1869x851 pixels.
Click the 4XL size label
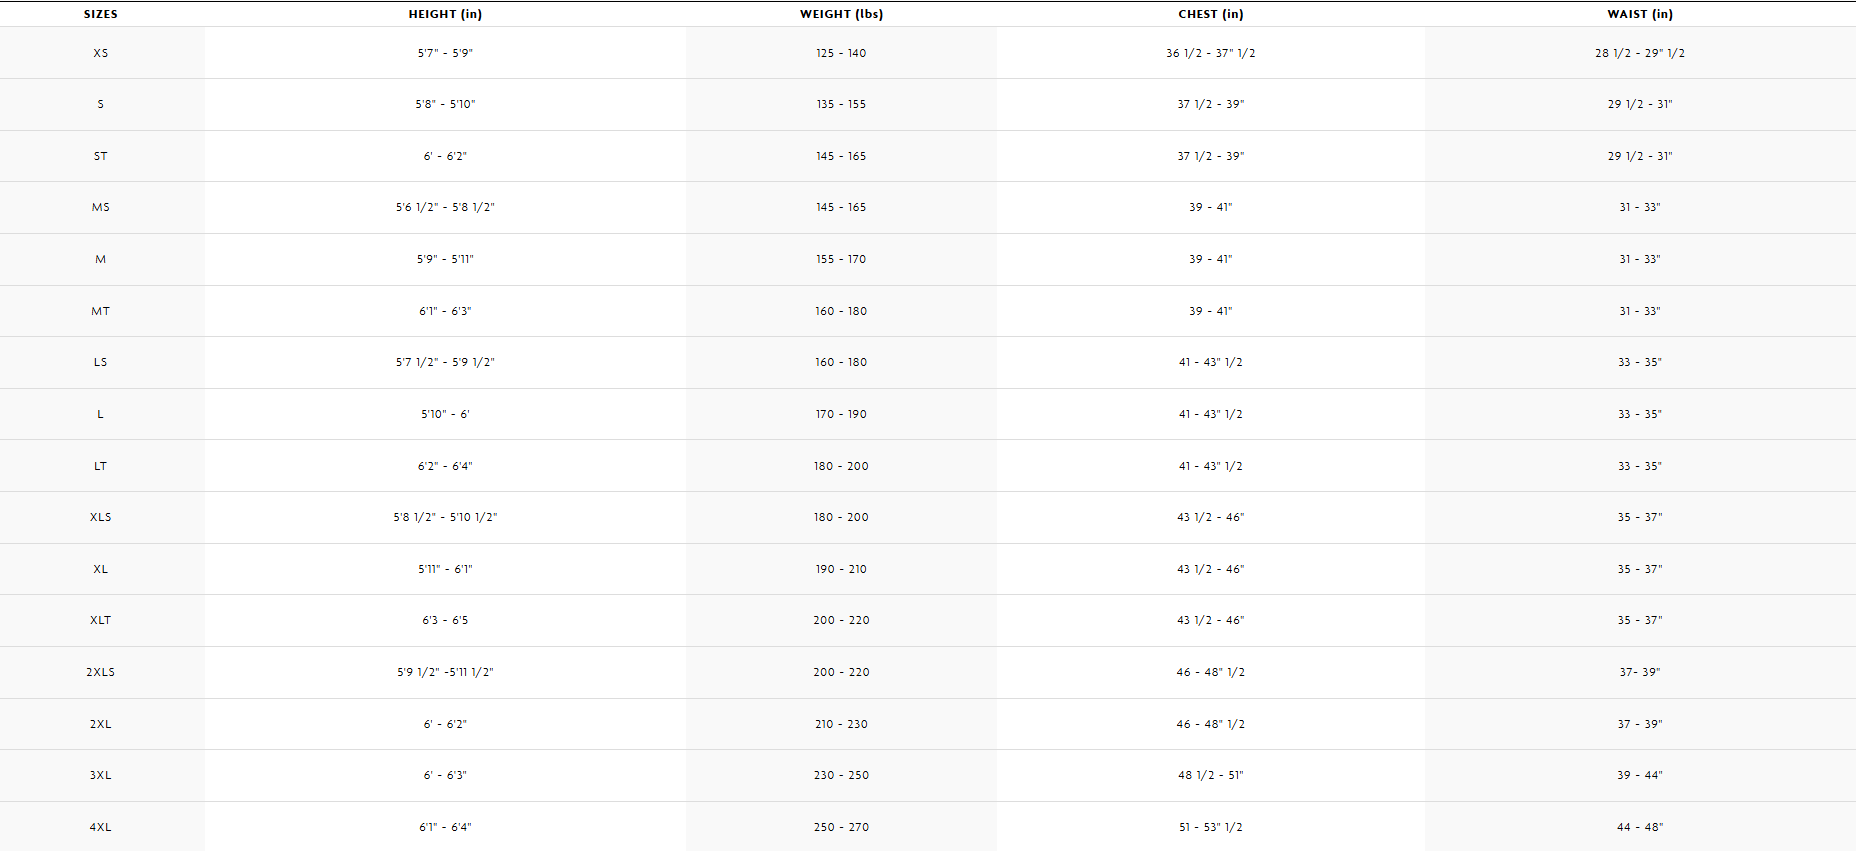[100, 827]
